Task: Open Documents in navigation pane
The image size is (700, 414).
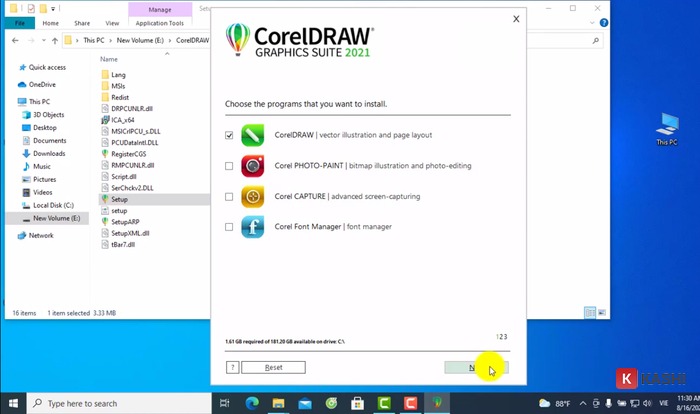Action: click(x=50, y=140)
